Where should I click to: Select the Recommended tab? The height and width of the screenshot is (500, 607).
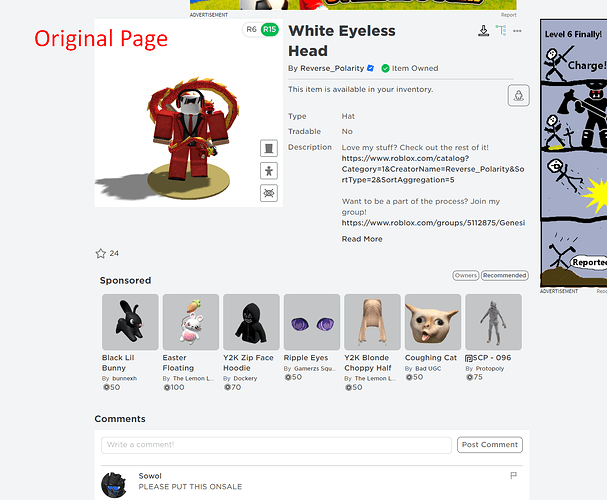pos(505,275)
